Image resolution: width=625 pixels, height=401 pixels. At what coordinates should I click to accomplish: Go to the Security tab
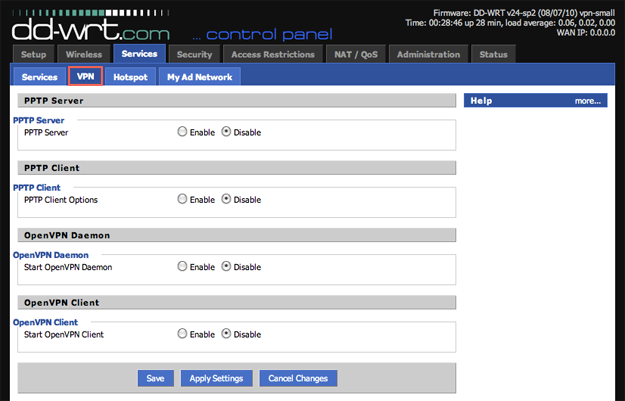195,54
